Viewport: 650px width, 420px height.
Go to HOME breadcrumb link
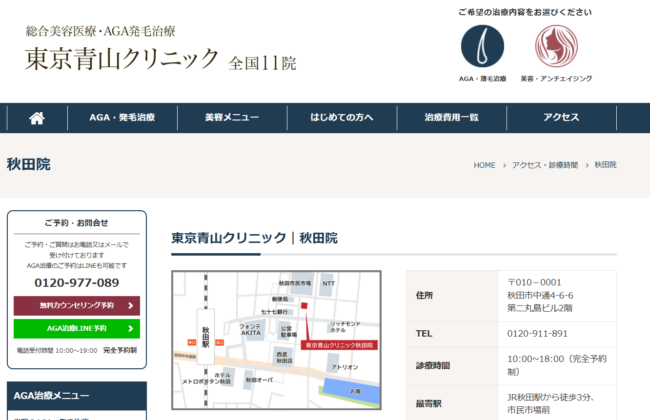click(x=484, y=165)
